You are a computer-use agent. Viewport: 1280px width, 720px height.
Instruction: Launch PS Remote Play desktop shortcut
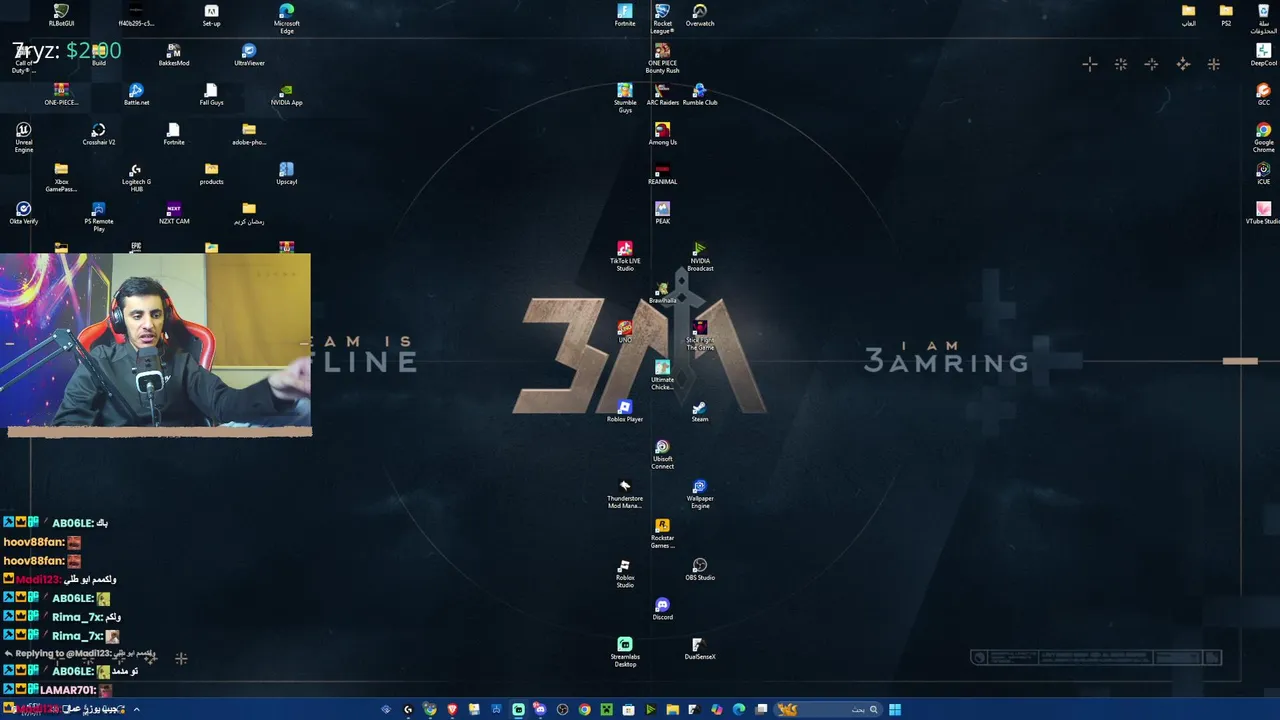click(98, 217)
